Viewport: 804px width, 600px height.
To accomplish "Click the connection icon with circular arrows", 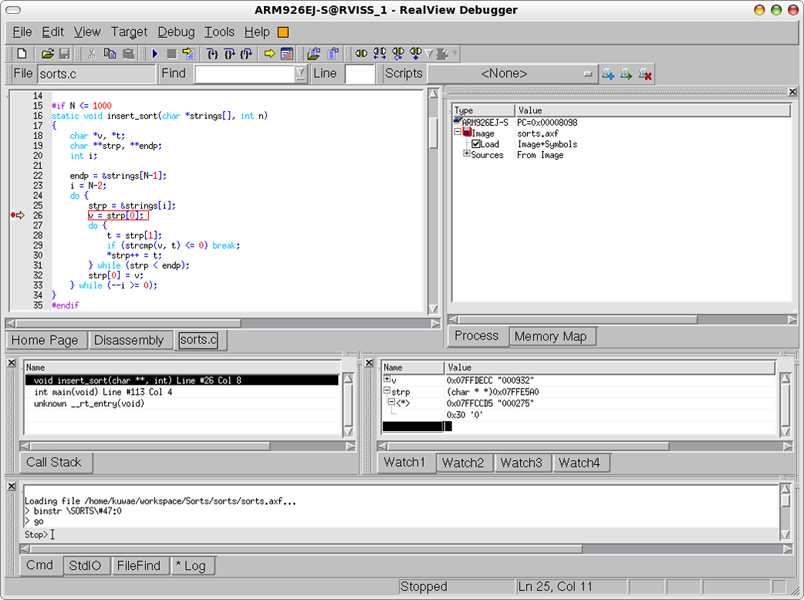I will point(398,53).
